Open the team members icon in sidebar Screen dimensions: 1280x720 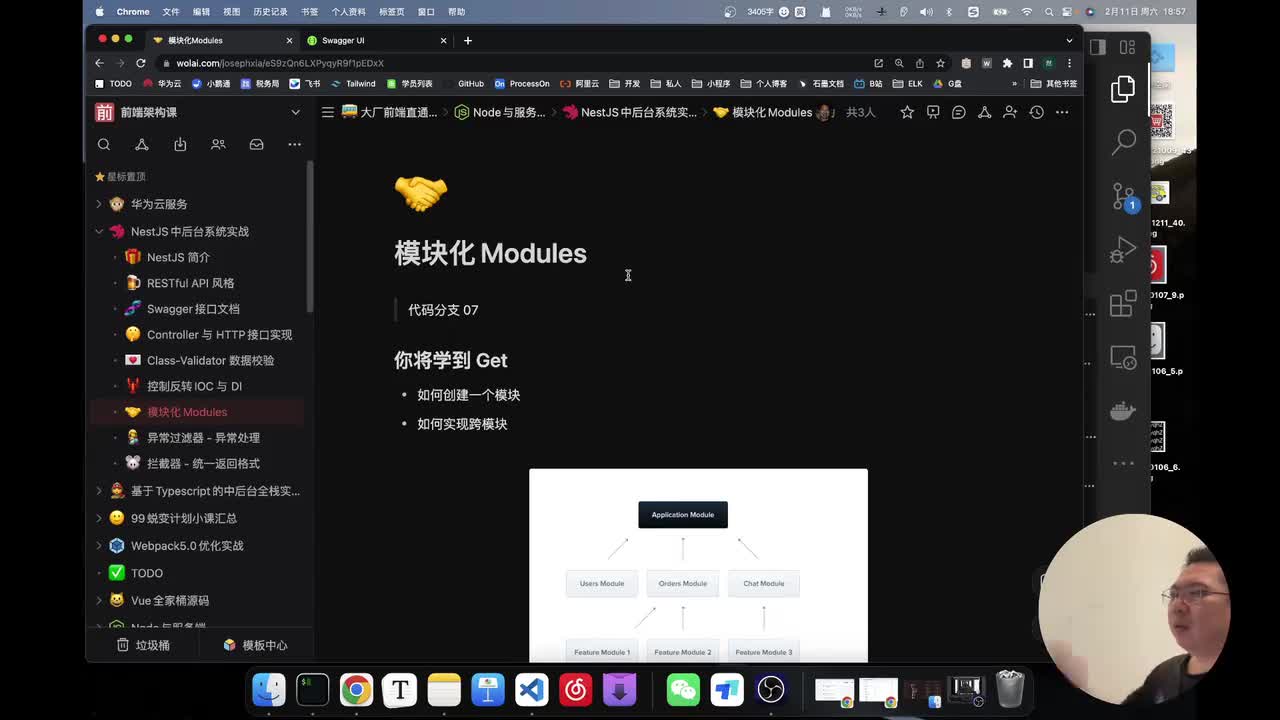point(218,144)
